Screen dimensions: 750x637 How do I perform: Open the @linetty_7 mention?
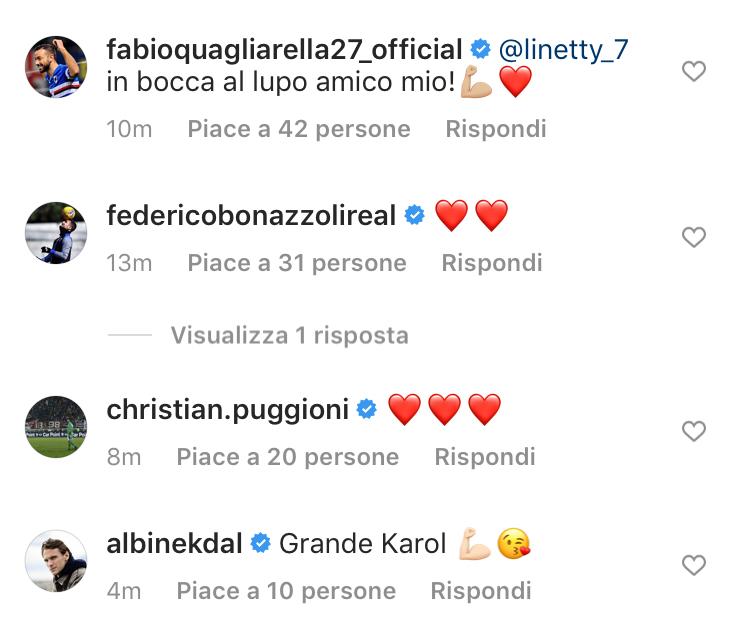pyautogui.click(x=563, y=49)
